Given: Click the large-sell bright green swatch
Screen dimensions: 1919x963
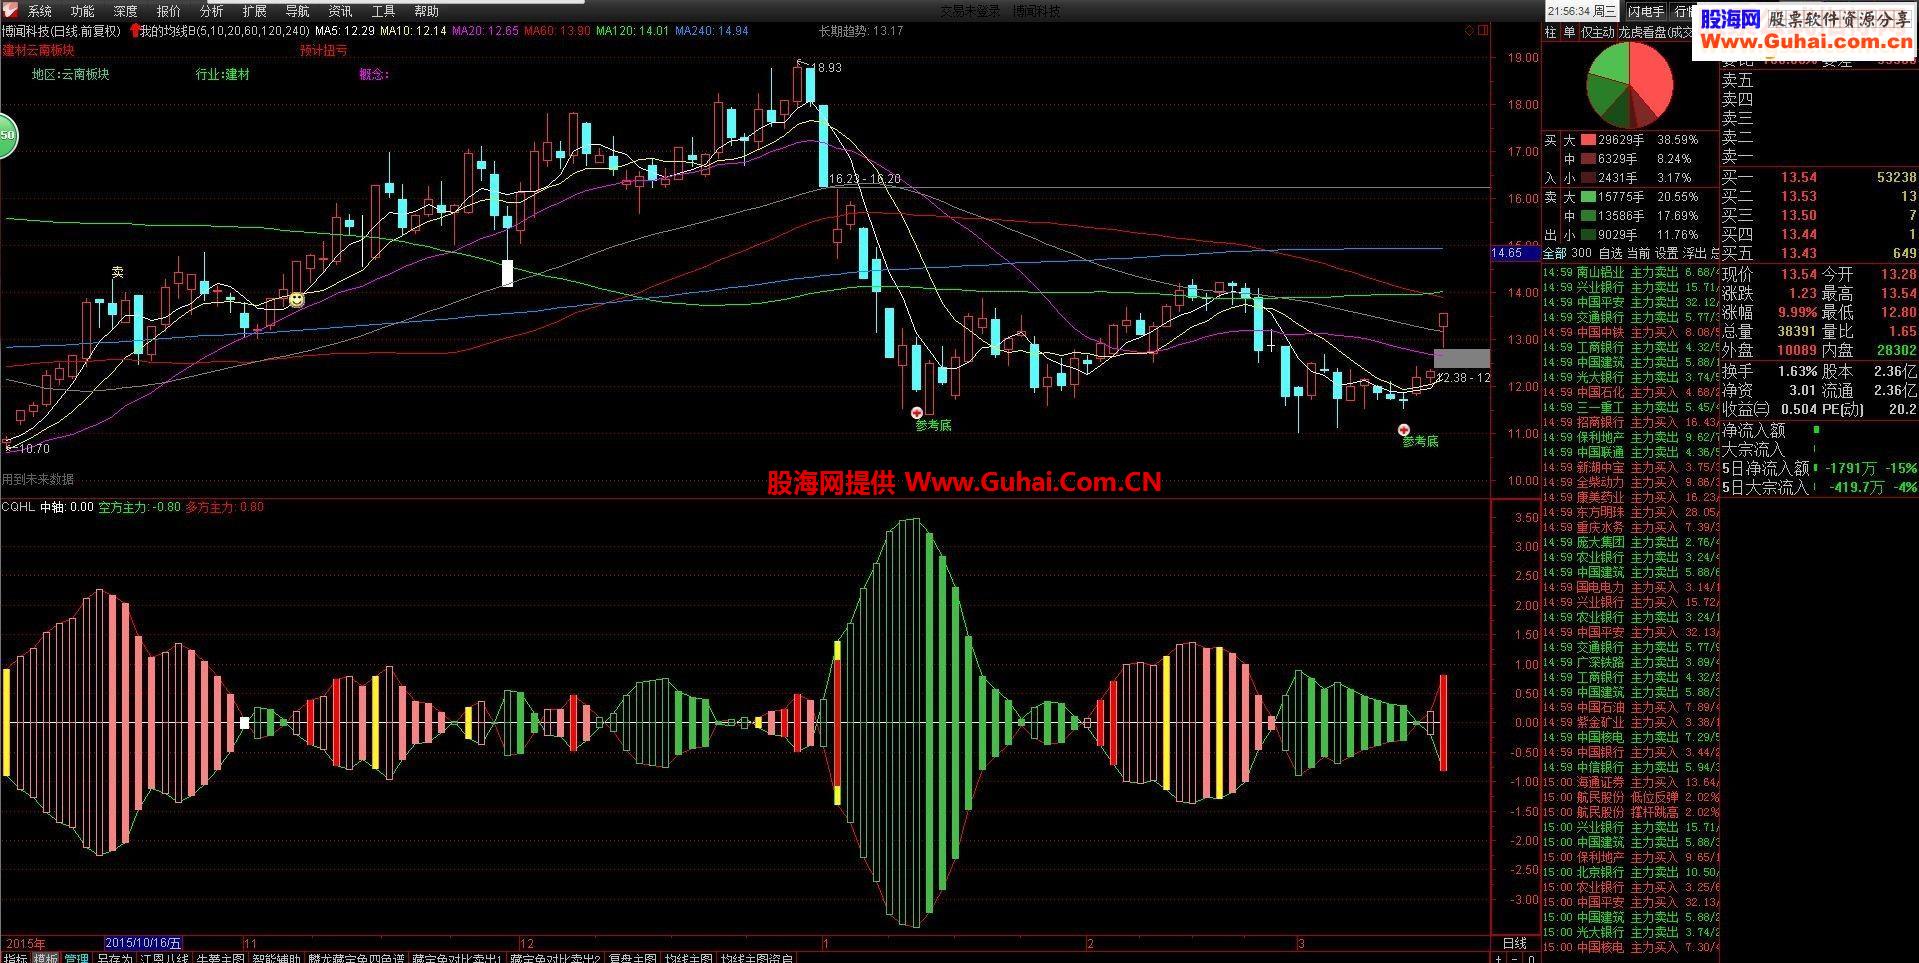Looking at the screenshot, I should coord(1588,197).
